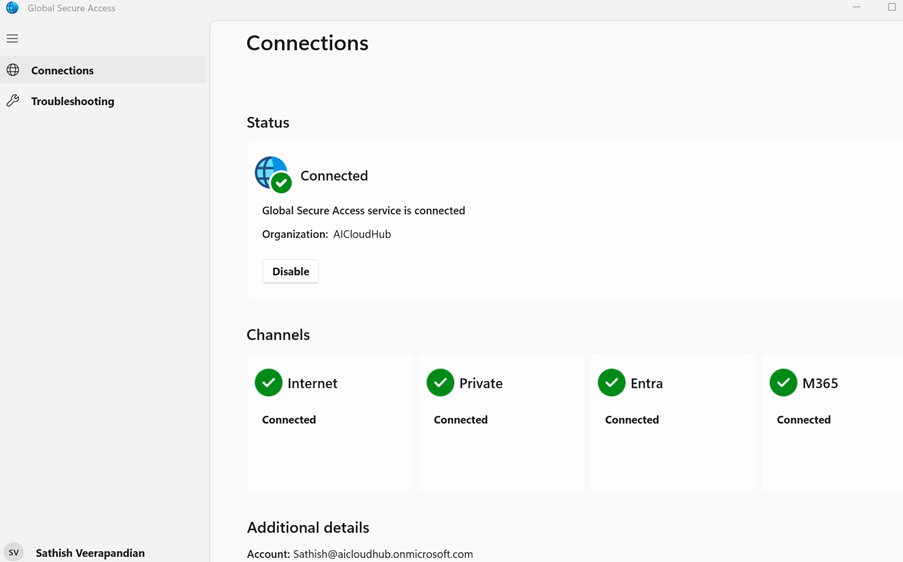The height and width of the screenshot is (562, 903).
Task: Click the M365 channel green checkmark
Action: click(x=783, y=383)
